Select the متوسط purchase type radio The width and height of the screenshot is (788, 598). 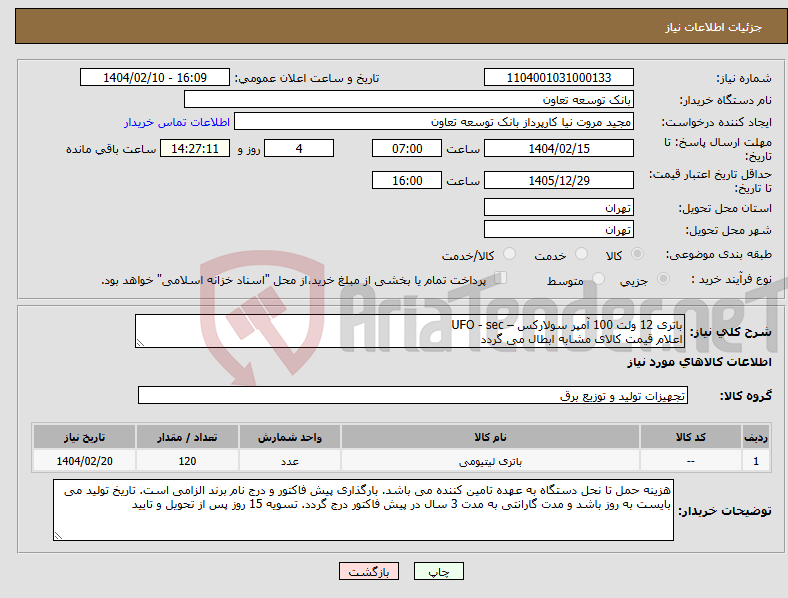pos(598,278)
